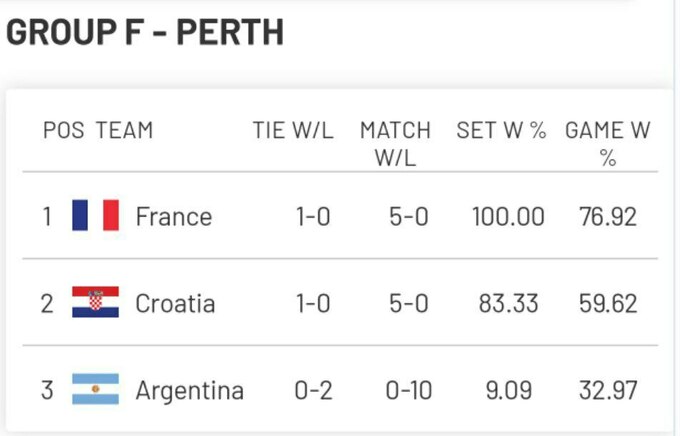Screen dimensions: 680x436
Task: Click Argentina's 32.97 game win percentage
Action: coord(608,390)
